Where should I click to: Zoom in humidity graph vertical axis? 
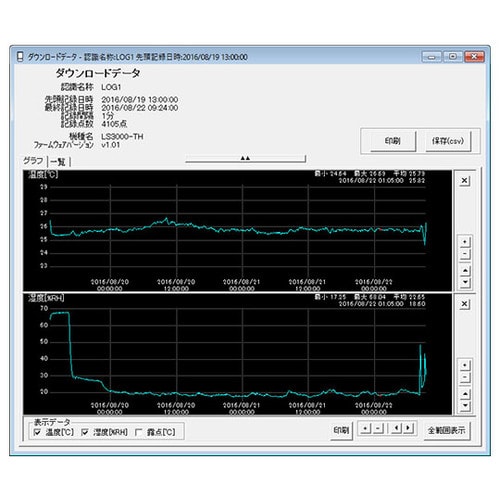click(x=465, y=365)
